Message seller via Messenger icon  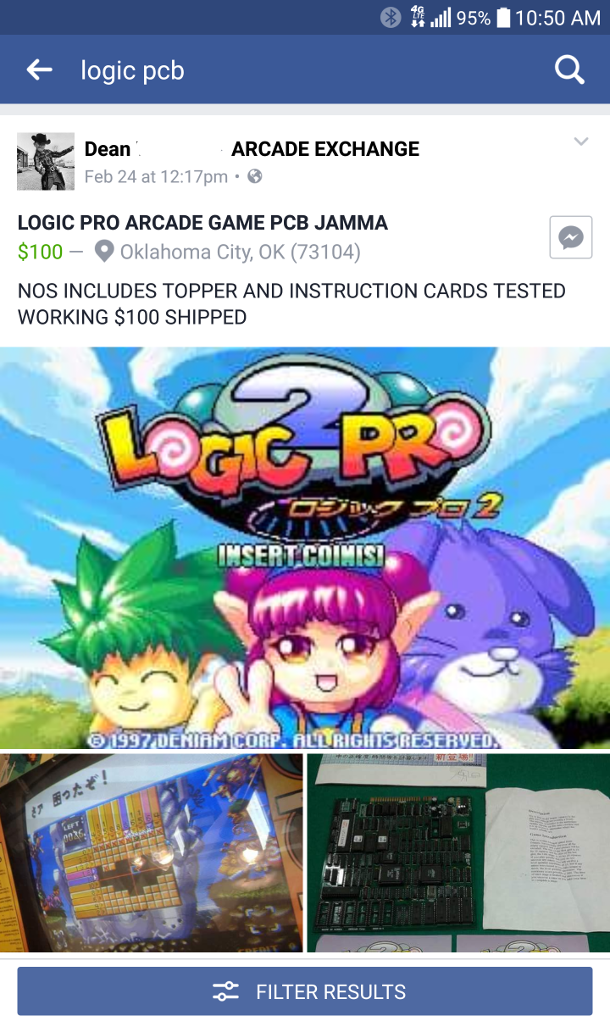coord(571,237)
